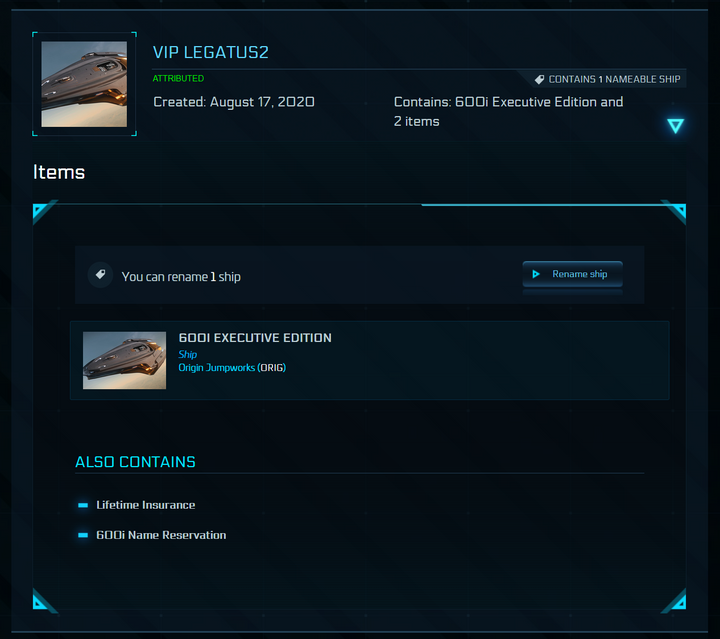Click the 600i Name Reservation bullet icon
Viewport: 720px width, 639px height.
83,535
